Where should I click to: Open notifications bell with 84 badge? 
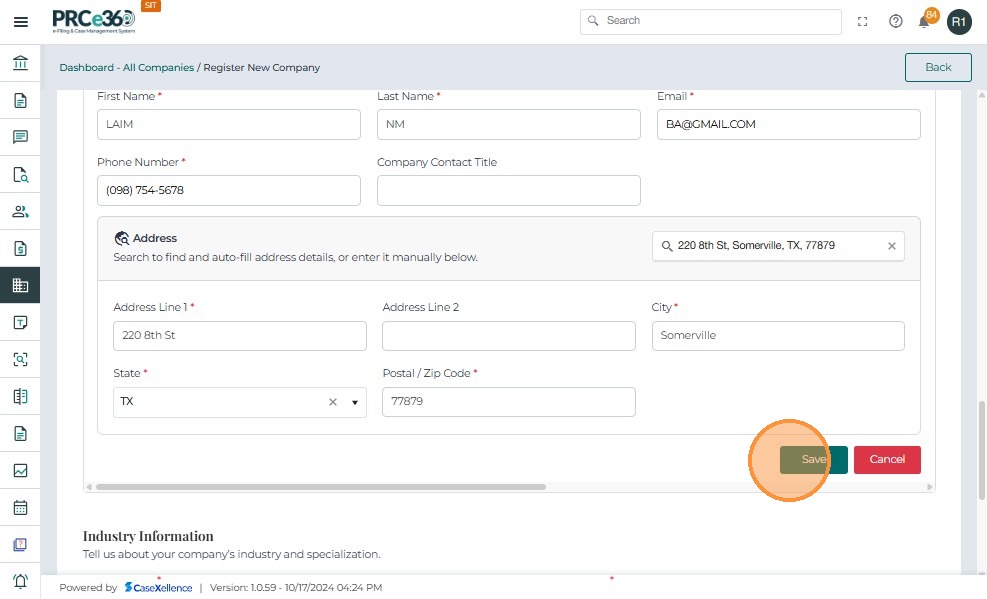925,21
